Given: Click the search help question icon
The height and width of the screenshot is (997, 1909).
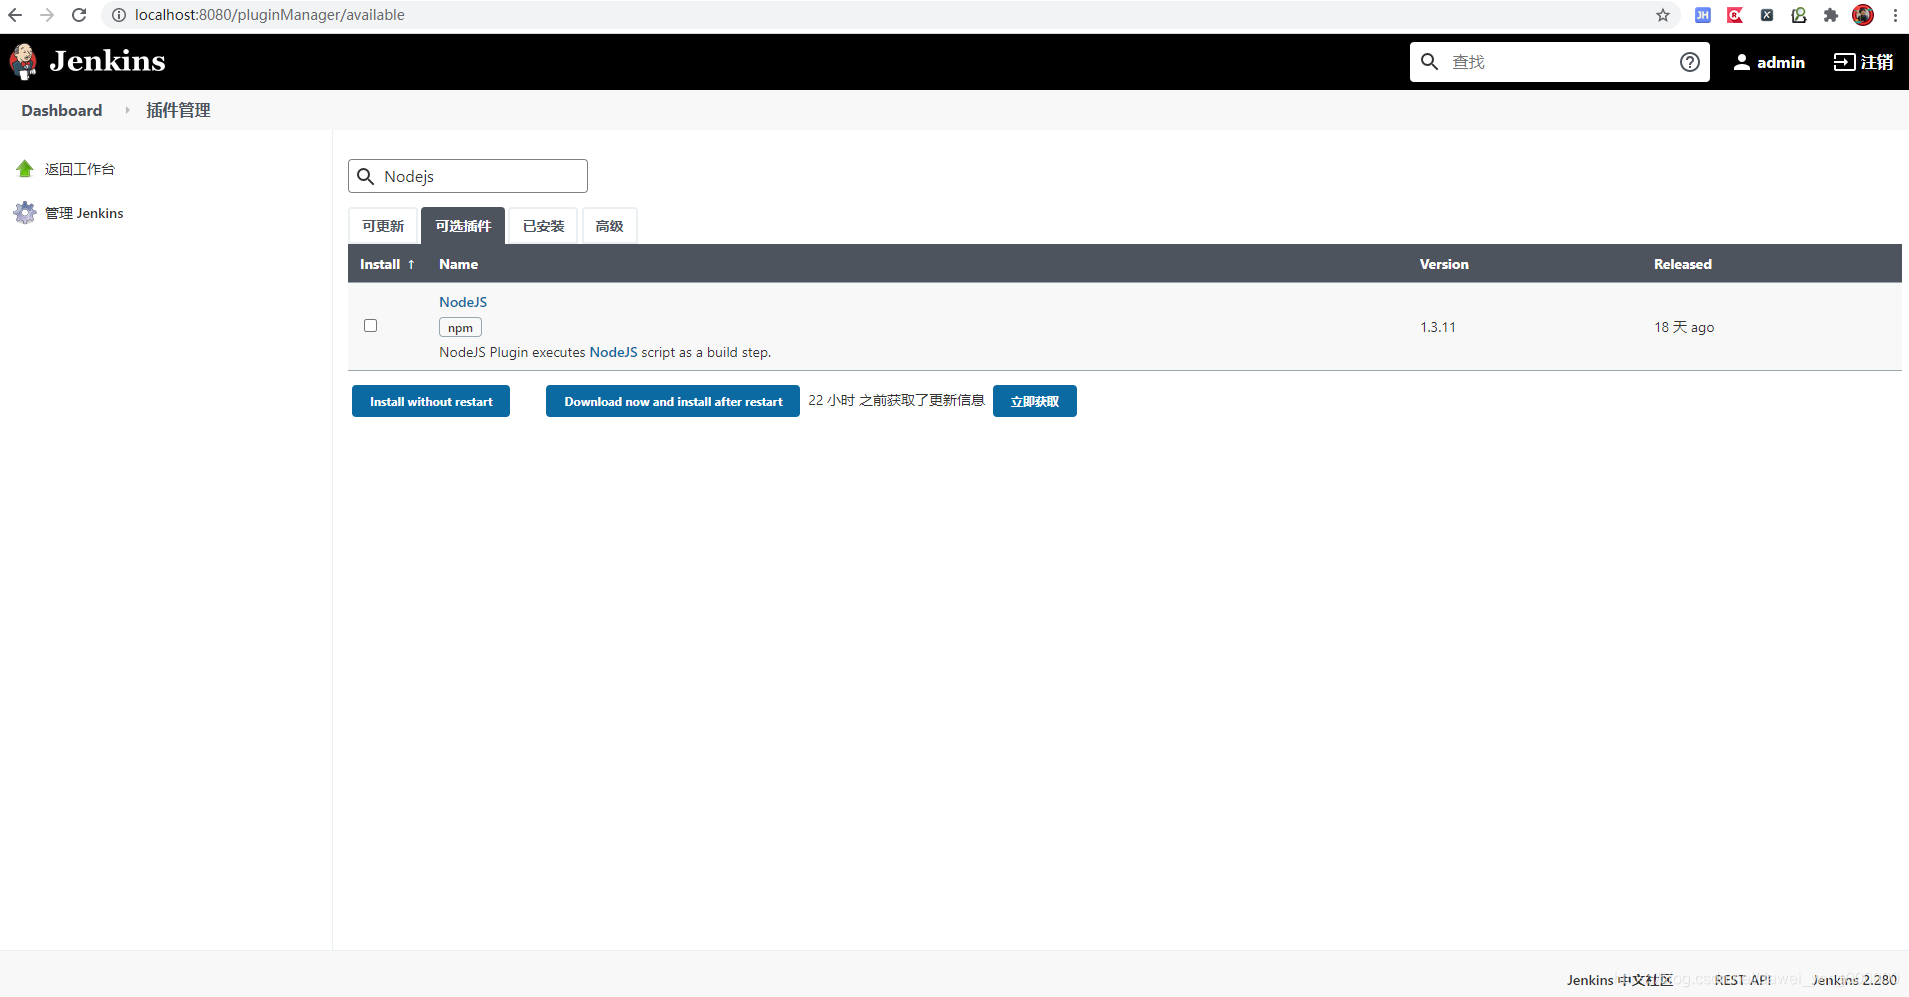Looking at the screenshot, I should (x=1690, y=62).
